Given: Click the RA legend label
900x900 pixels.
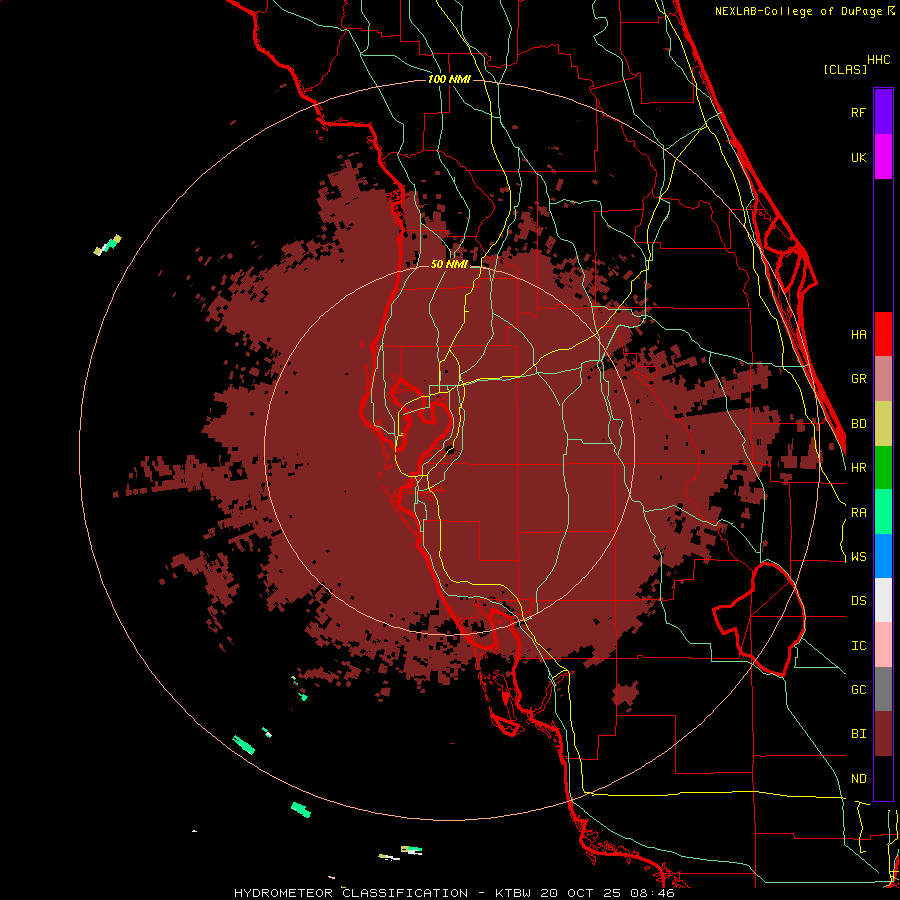Looking at the screenshot, I should click(858, 513).
